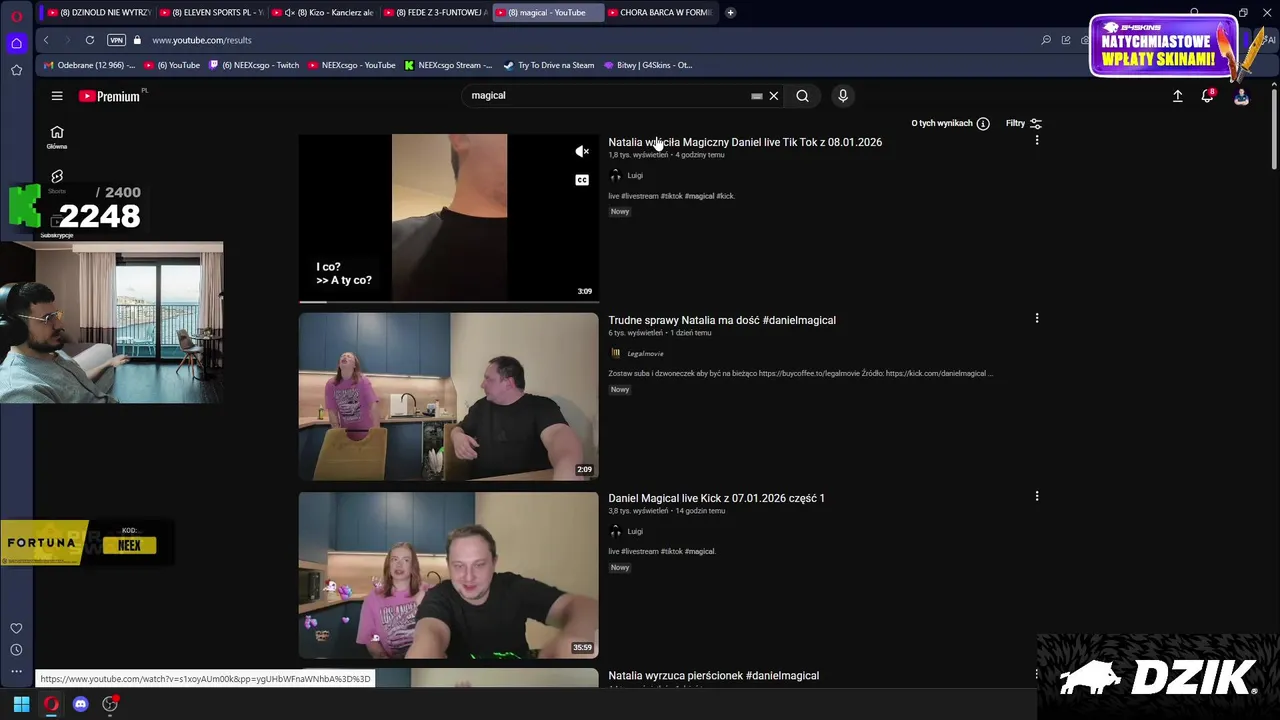1280x720 pixels.
Task: Reload the page
Action: (x=90, y=40)
